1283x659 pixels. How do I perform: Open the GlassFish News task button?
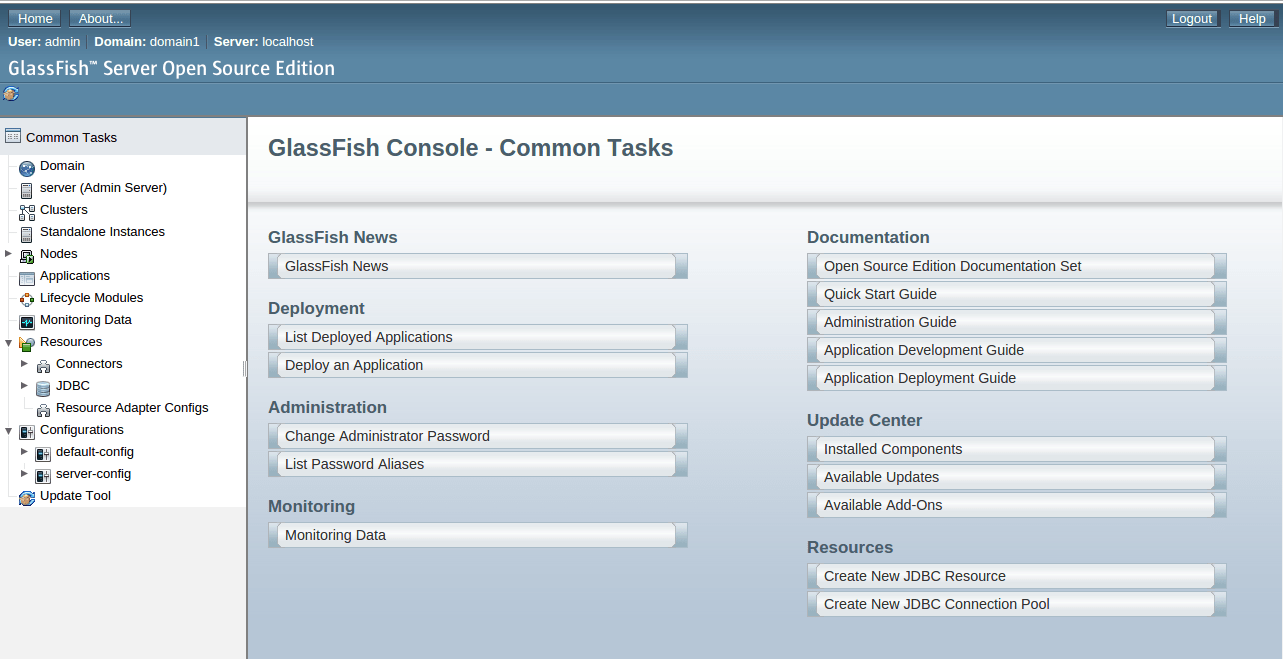tap(478, 266)
